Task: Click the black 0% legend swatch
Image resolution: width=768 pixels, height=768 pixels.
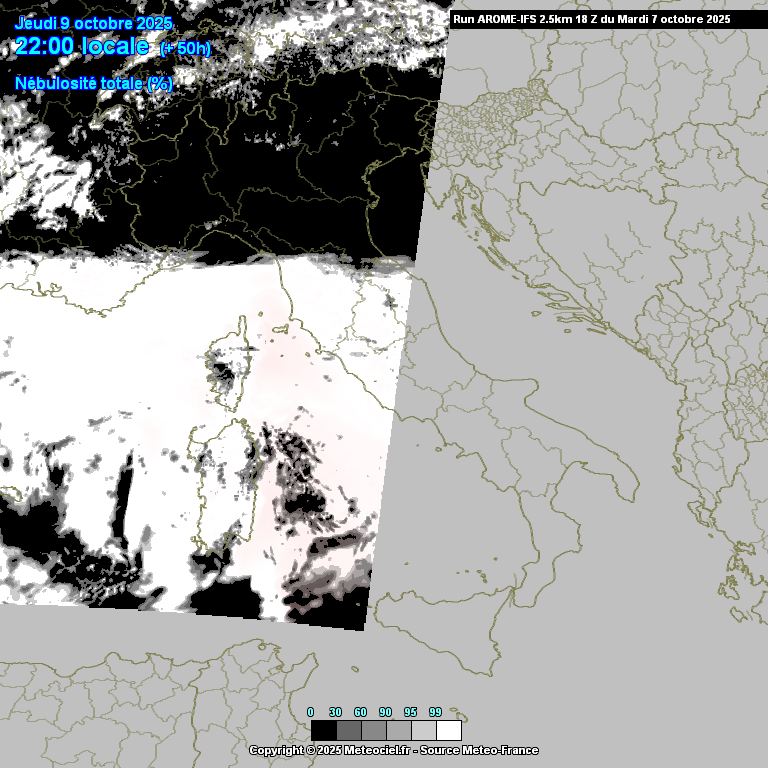Action: tap(323, 730)
